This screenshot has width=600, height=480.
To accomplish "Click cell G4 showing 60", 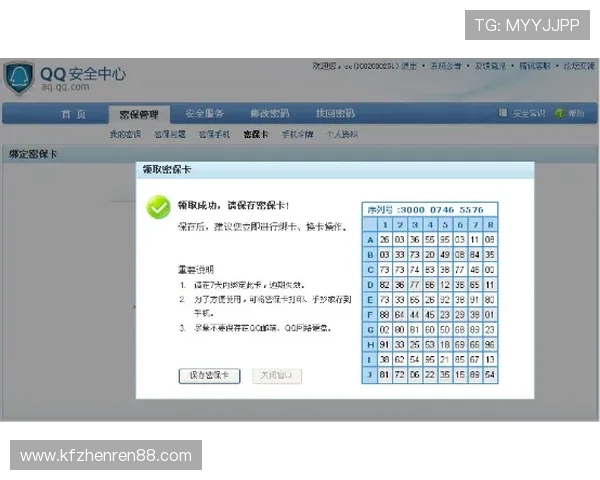I will 430,330.
